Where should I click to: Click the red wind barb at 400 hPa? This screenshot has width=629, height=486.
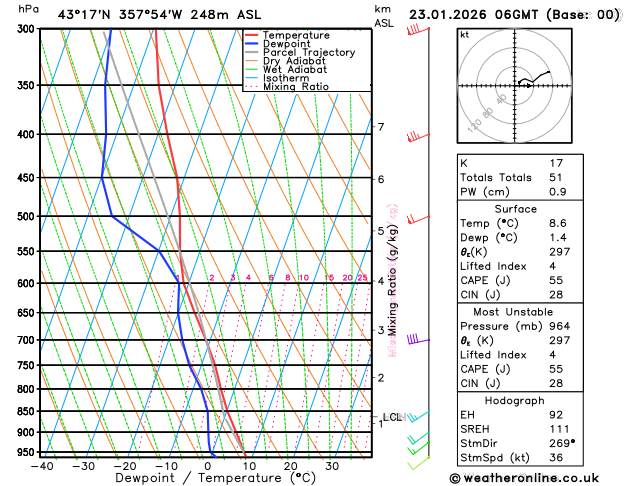coord(418,137)
